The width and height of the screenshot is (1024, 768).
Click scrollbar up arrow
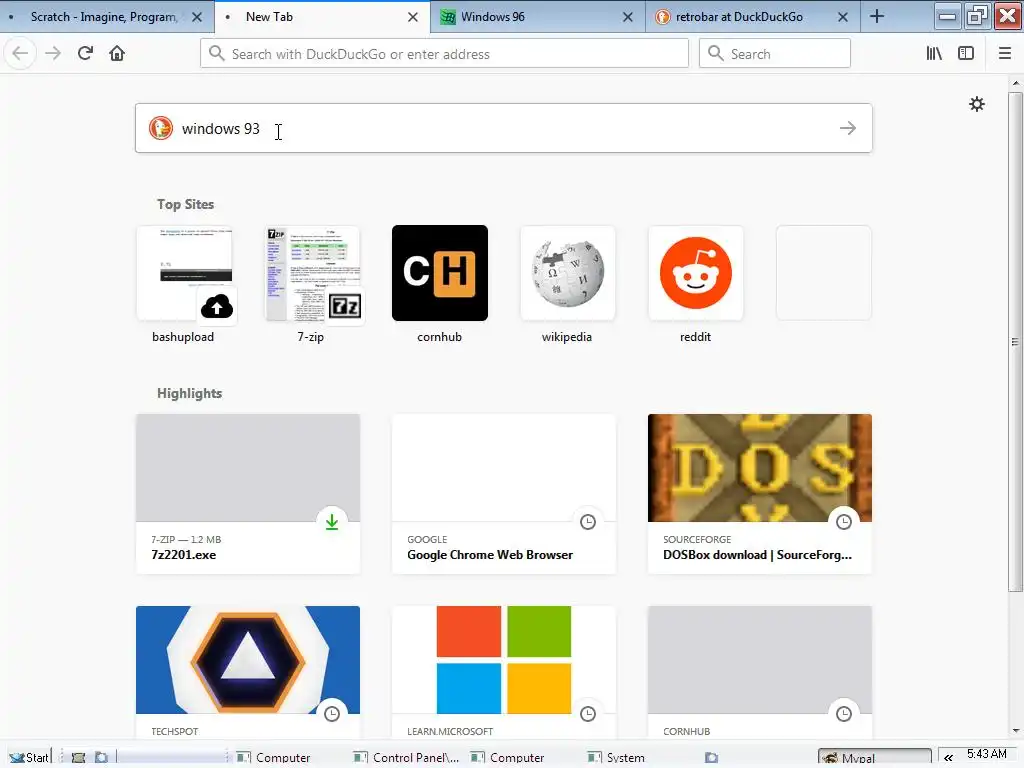(x=1015, y=84)
